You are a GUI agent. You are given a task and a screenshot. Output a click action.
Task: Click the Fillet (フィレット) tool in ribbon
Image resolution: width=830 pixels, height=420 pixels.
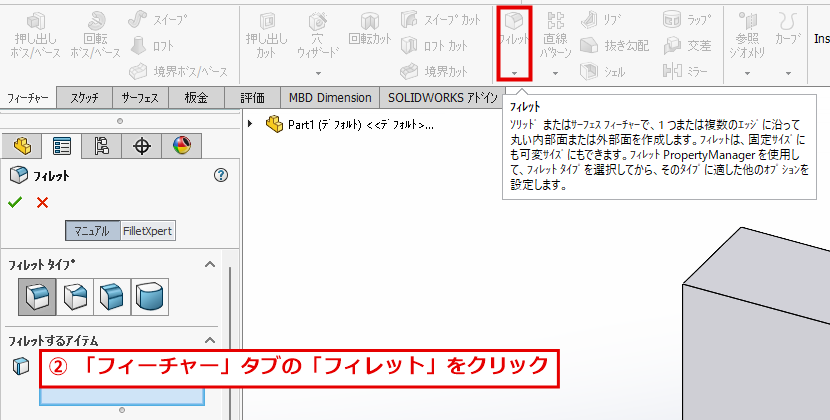514,30
